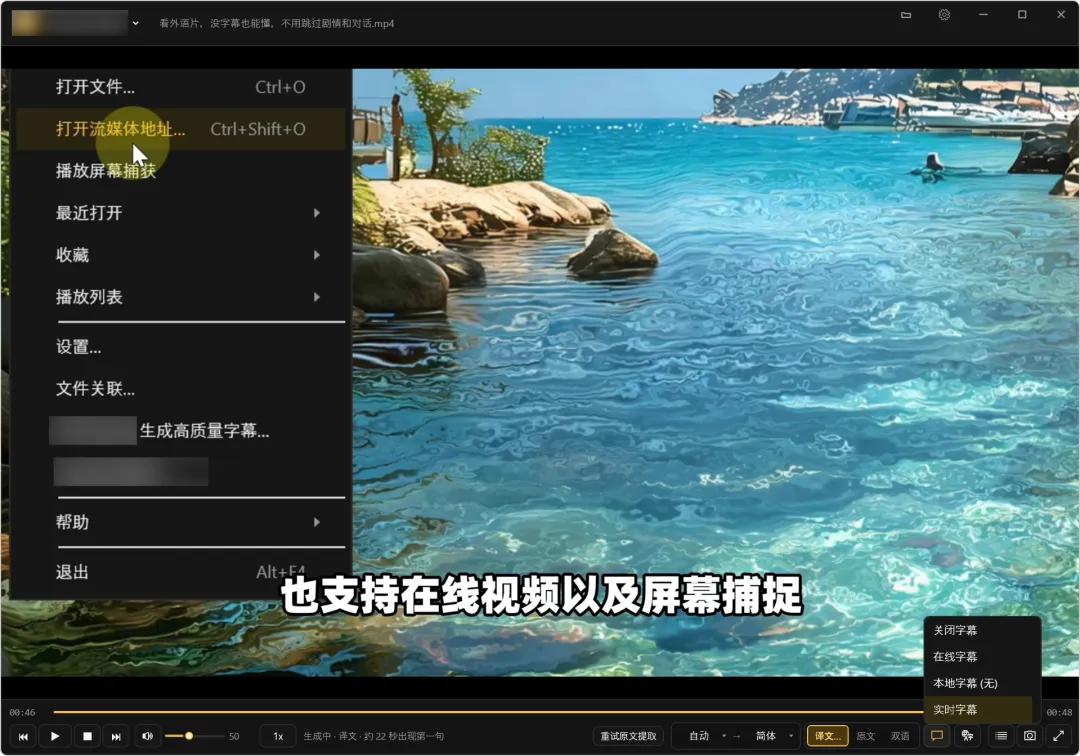Click the 00:46 elapsed time label
1080x756 pixels.
tap(23, 712)
